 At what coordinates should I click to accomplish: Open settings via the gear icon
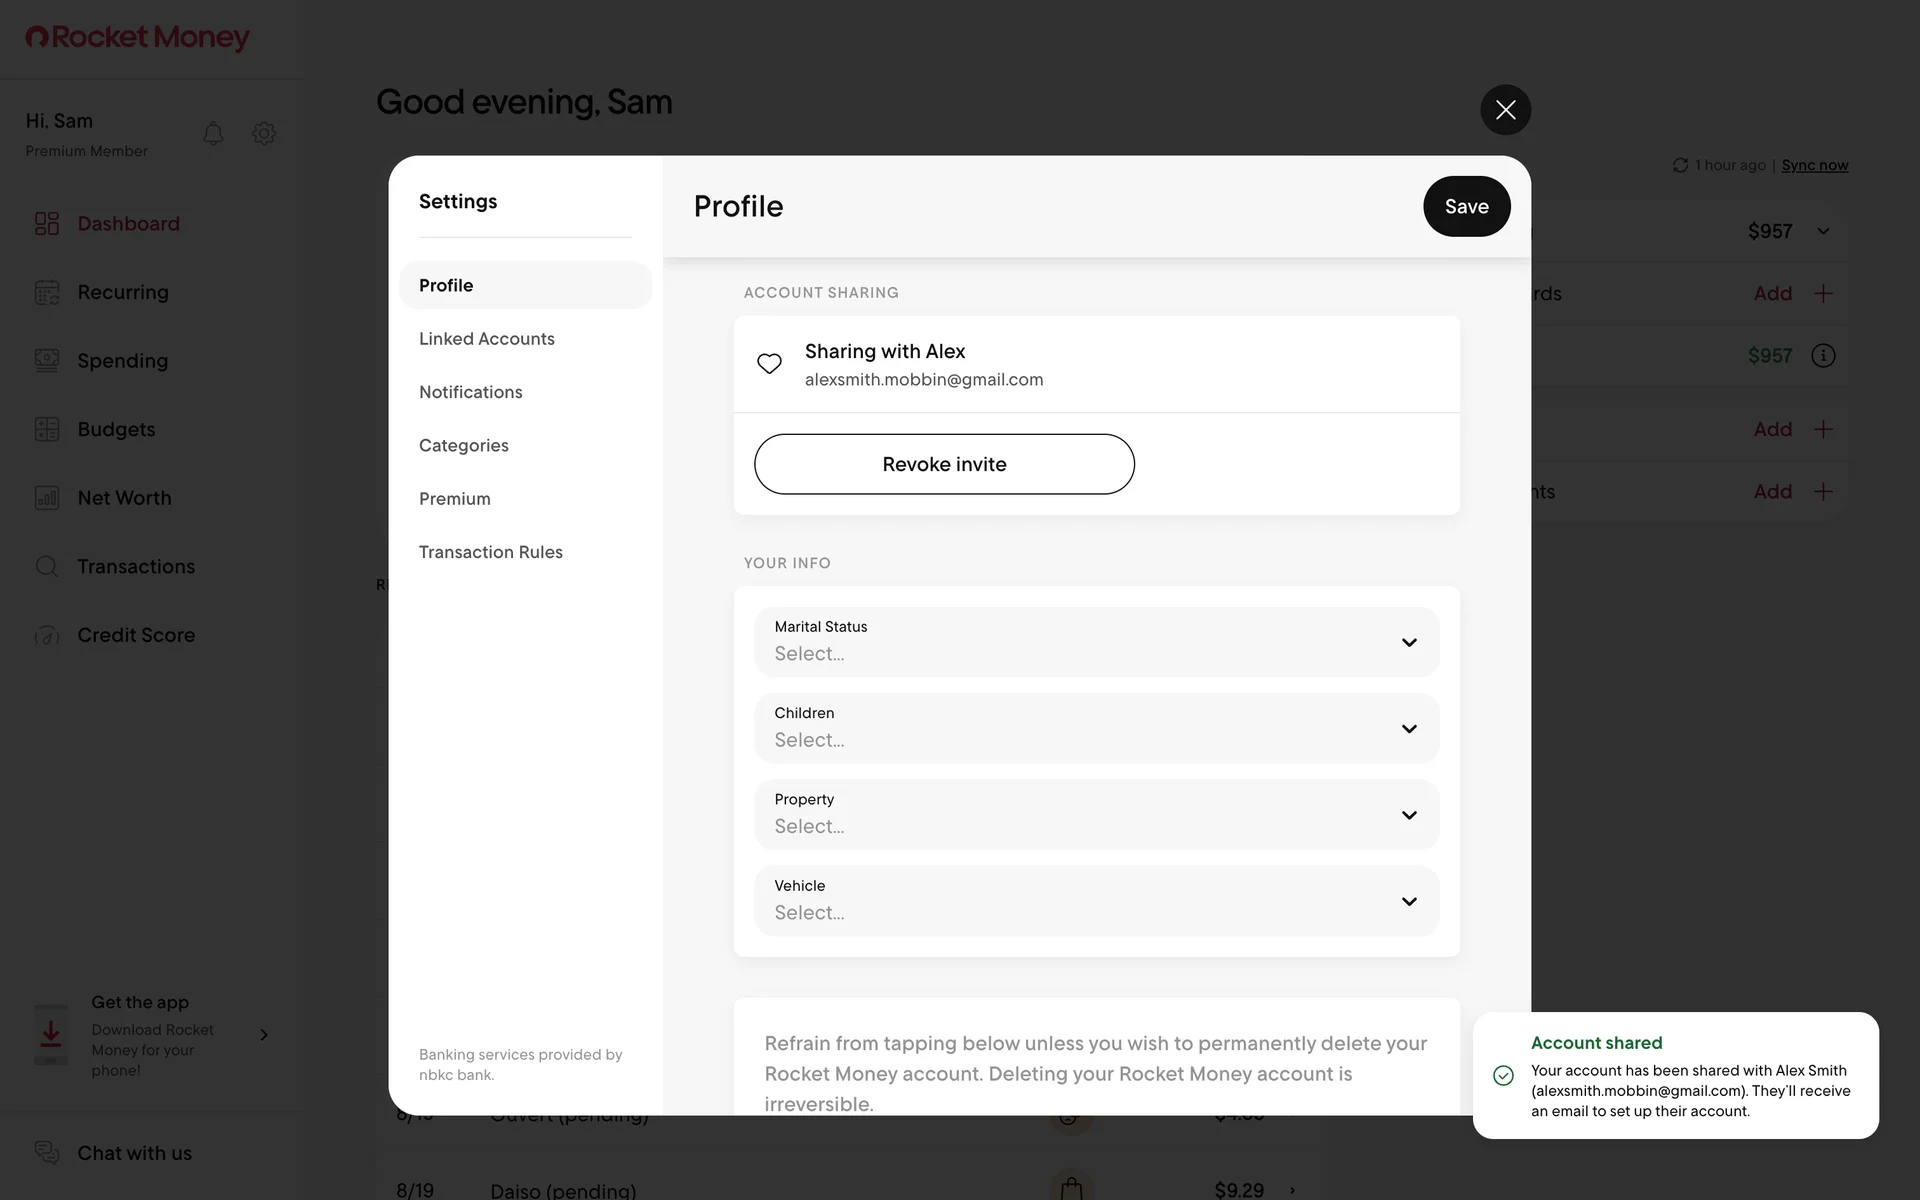click(264, 133)
